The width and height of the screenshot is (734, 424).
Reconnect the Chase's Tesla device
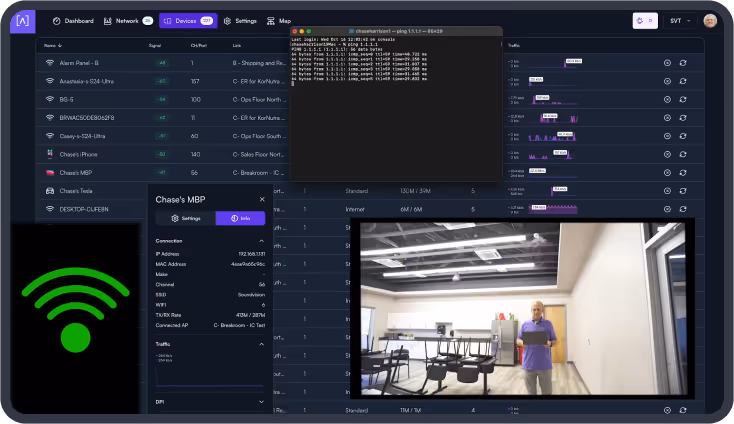pyautogui.click(x=683, y=191)
